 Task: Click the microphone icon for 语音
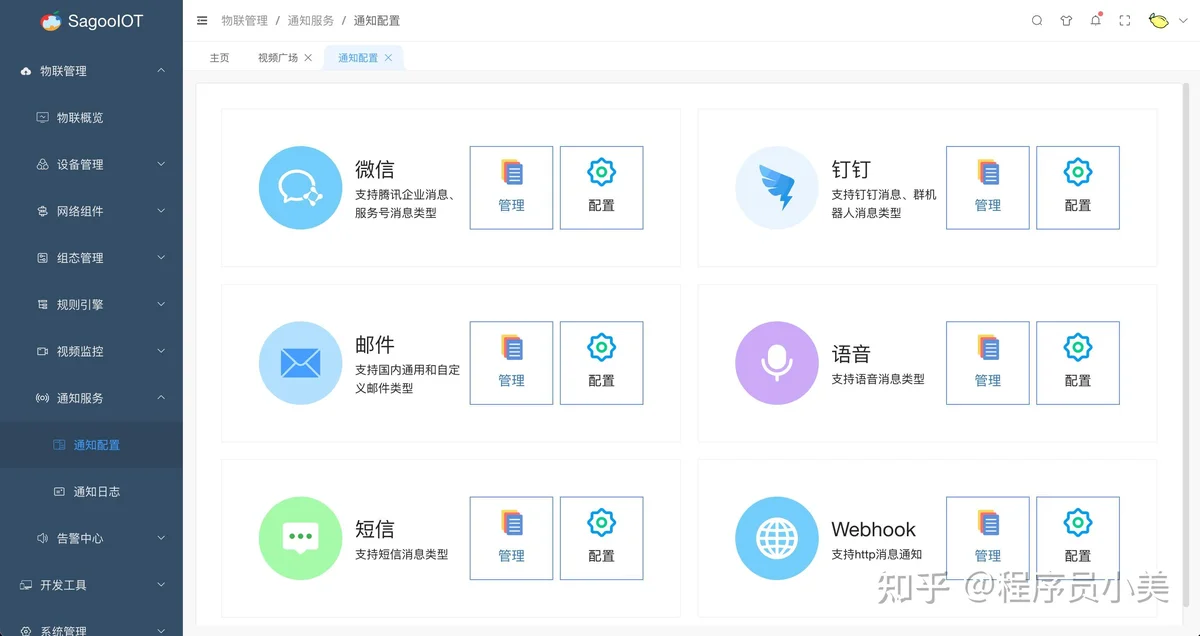[x=777, y=363]
